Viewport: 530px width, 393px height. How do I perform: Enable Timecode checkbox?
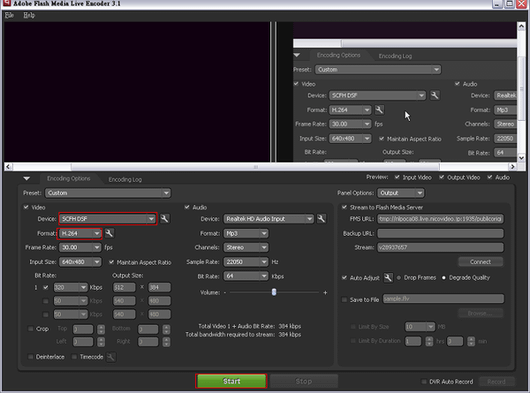[x=75, y=357]
